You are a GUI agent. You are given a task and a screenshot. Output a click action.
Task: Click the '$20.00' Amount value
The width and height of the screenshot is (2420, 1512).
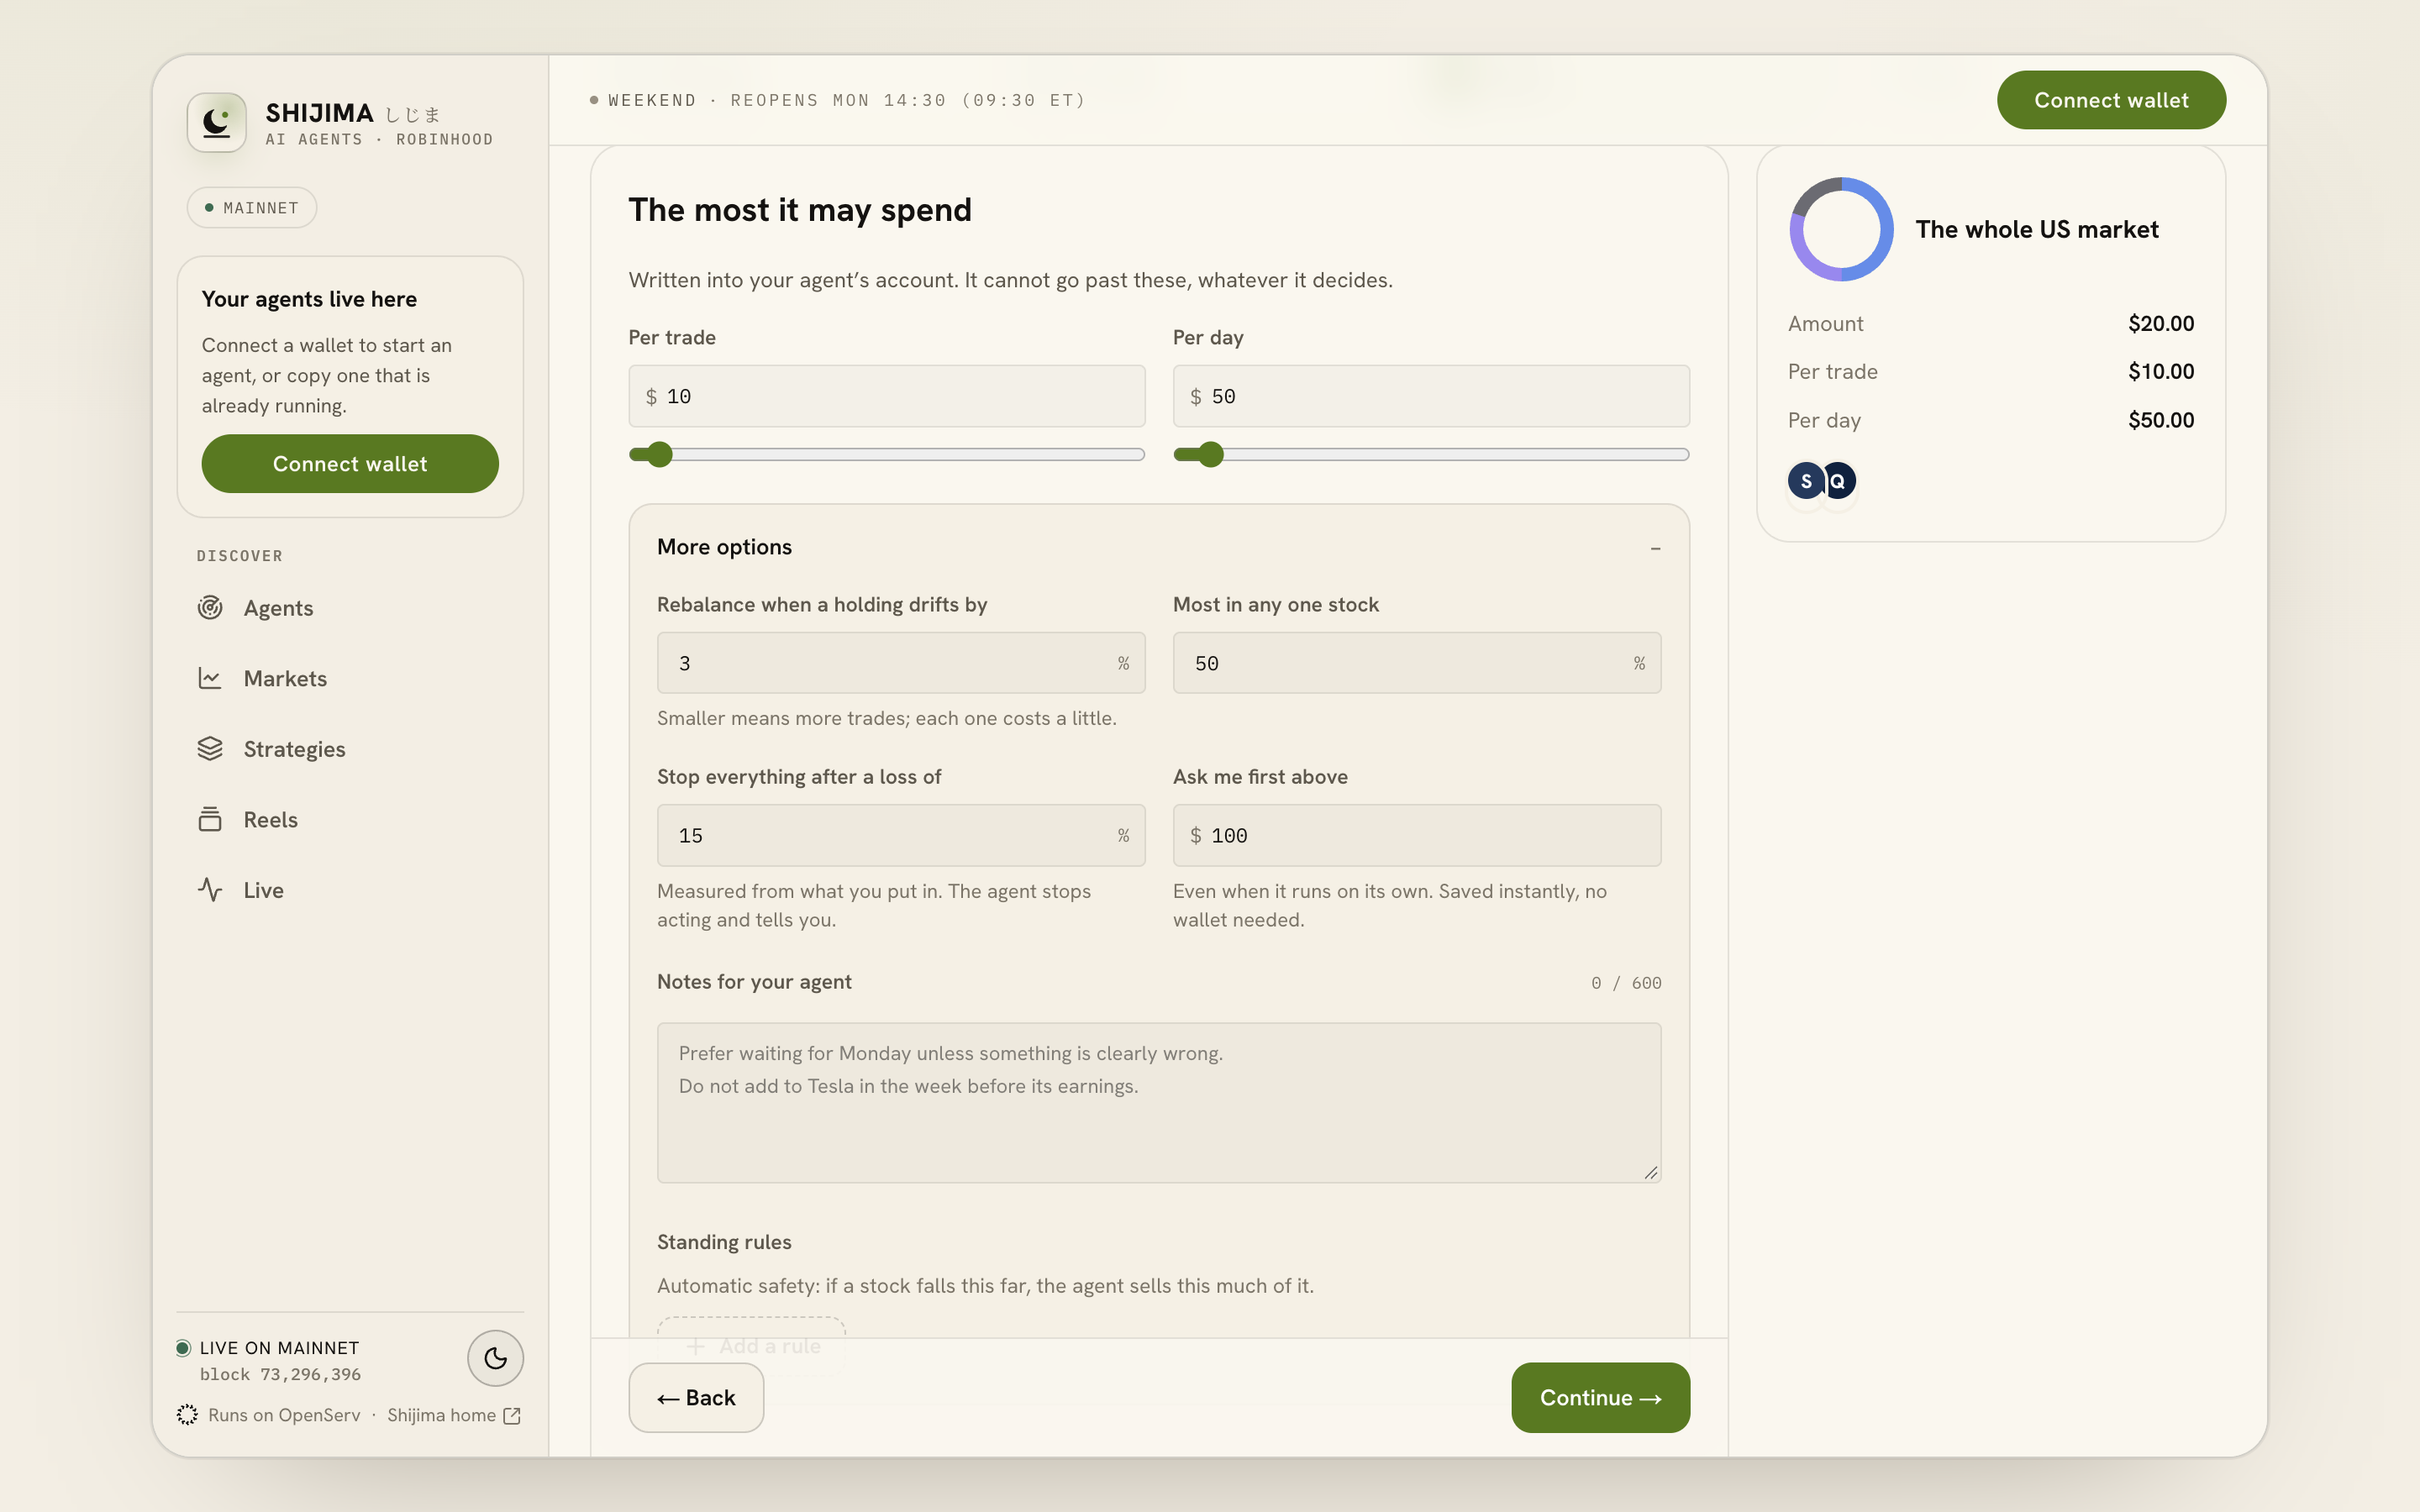point(2161,323)
